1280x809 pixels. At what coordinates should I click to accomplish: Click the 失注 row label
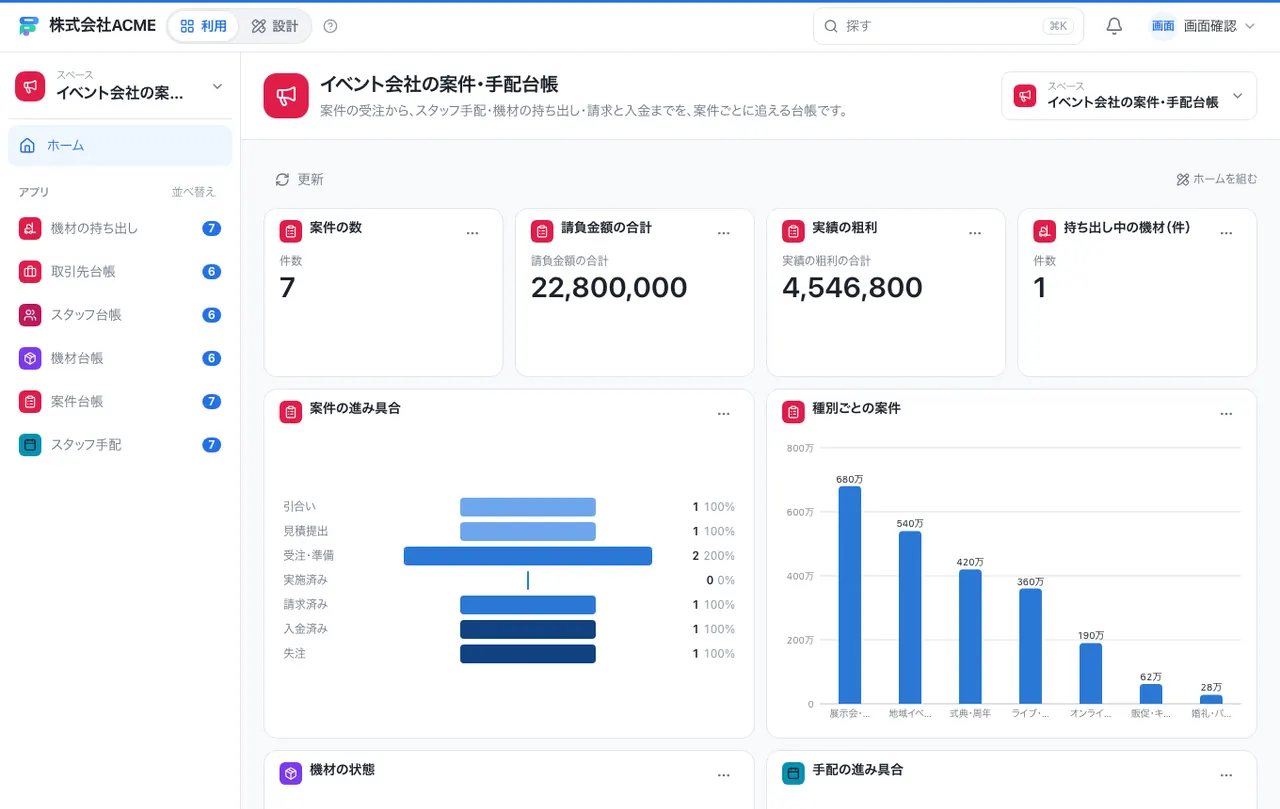[294, 653]
